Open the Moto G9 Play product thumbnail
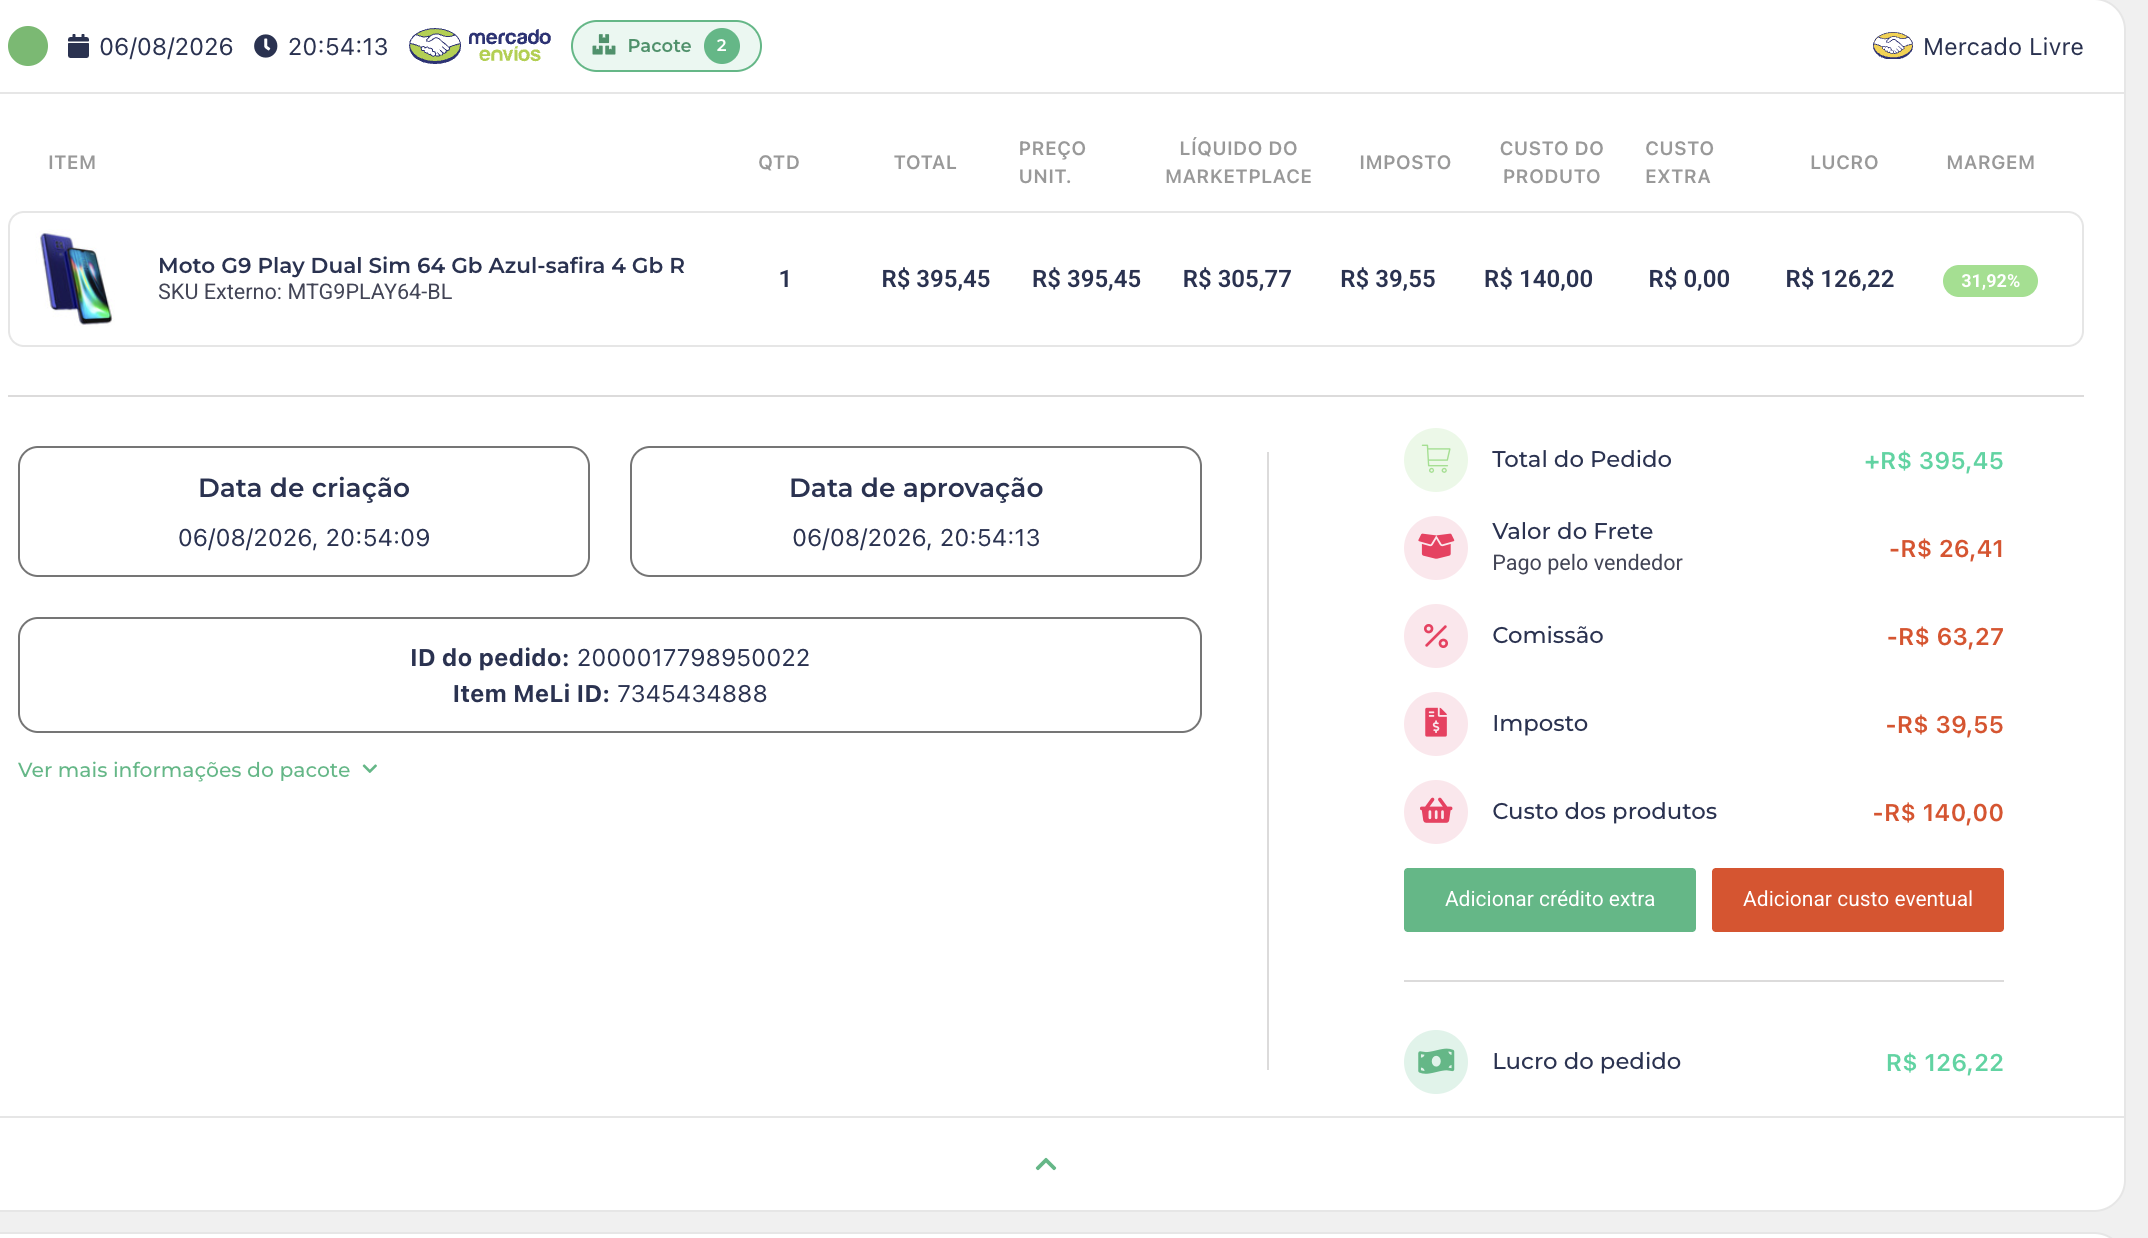This screenshot has width=2148, height=1238. coord(76,279)
